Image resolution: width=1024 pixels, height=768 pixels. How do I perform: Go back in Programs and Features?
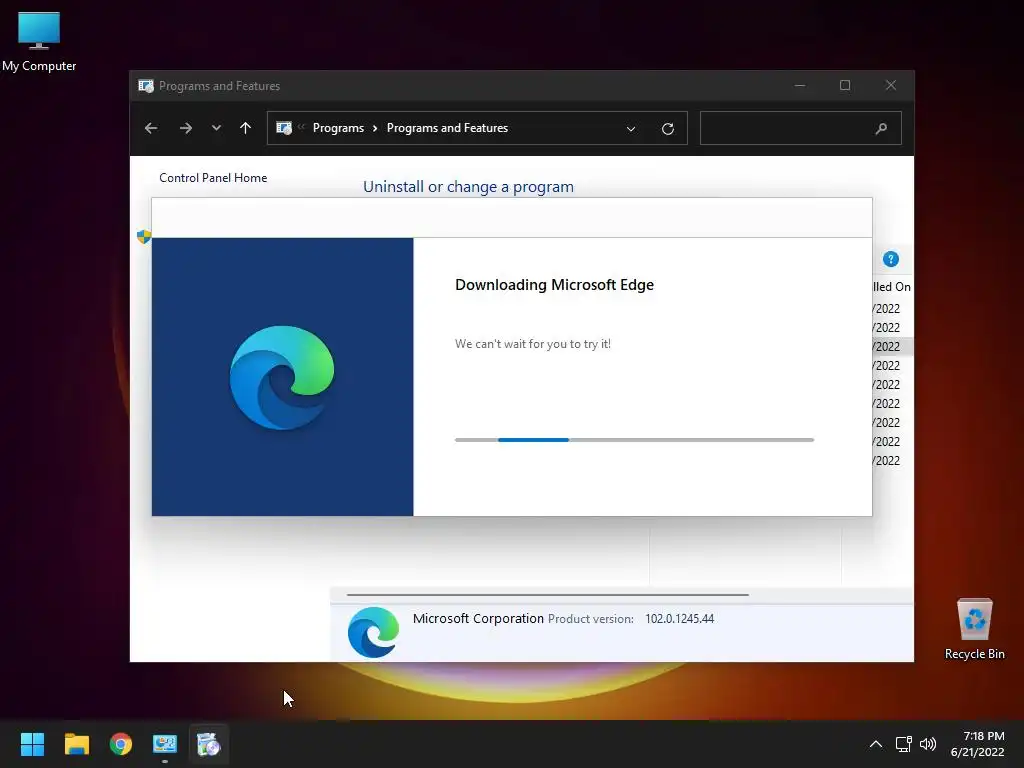click(151, 128)
